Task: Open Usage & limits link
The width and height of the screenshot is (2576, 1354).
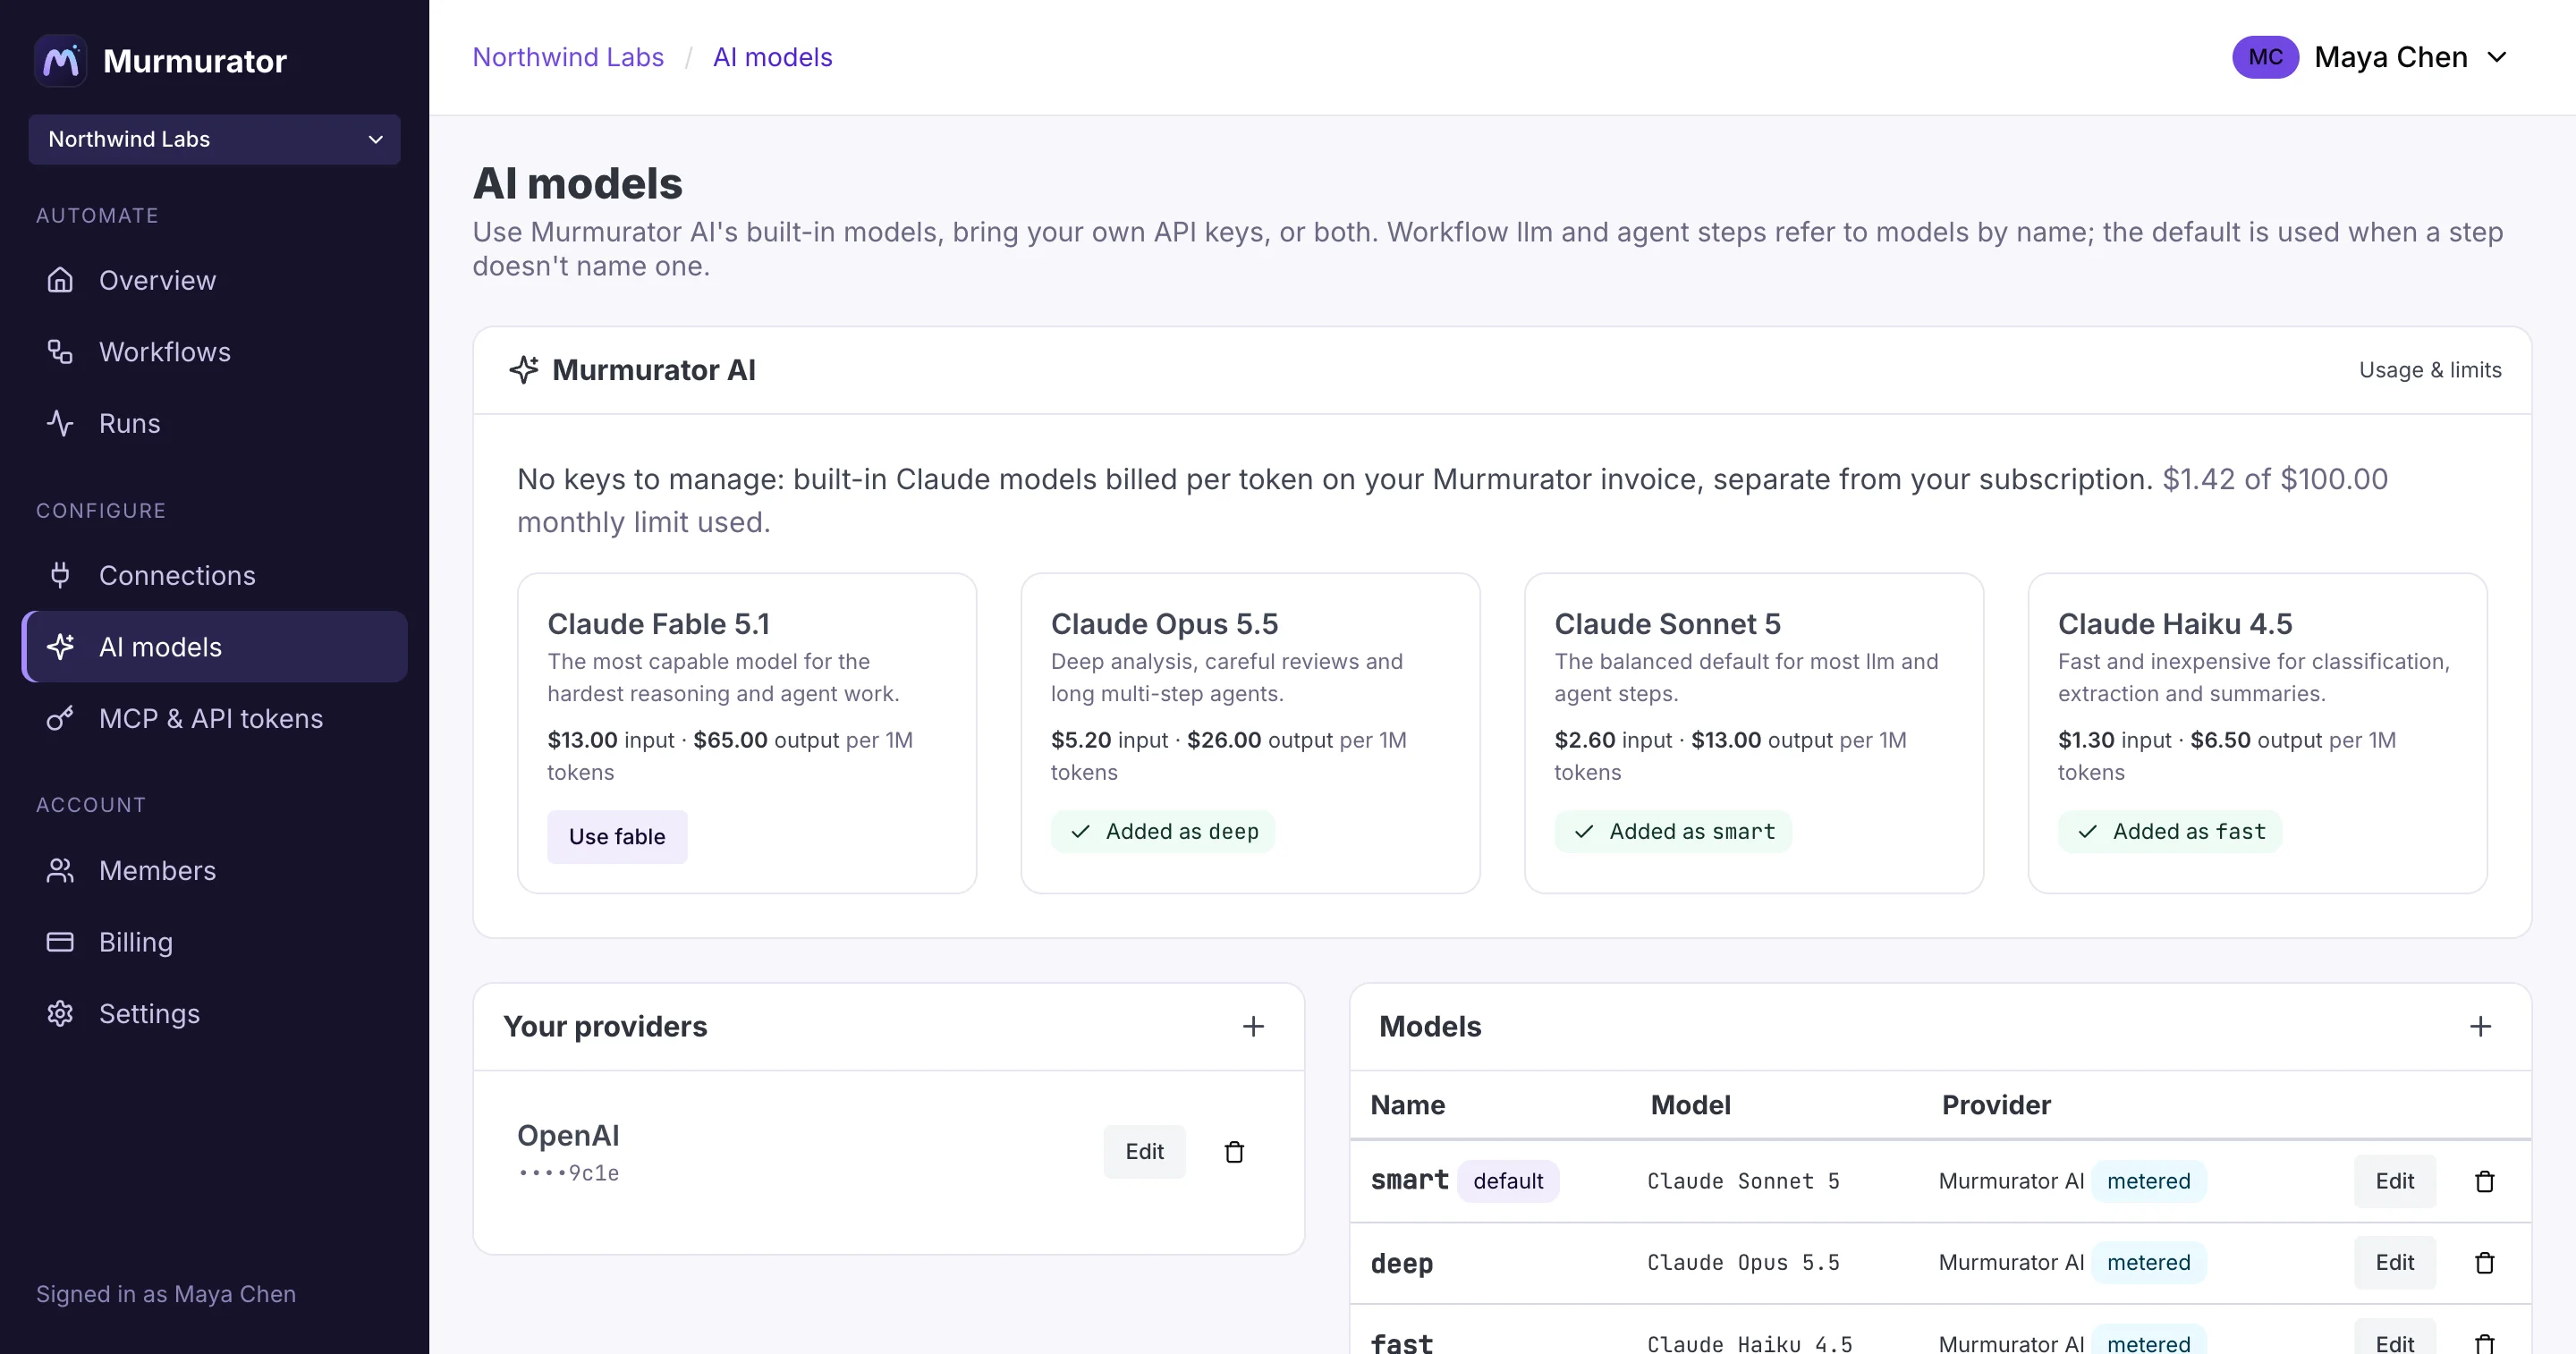Action: click(x=2430, y=370)
